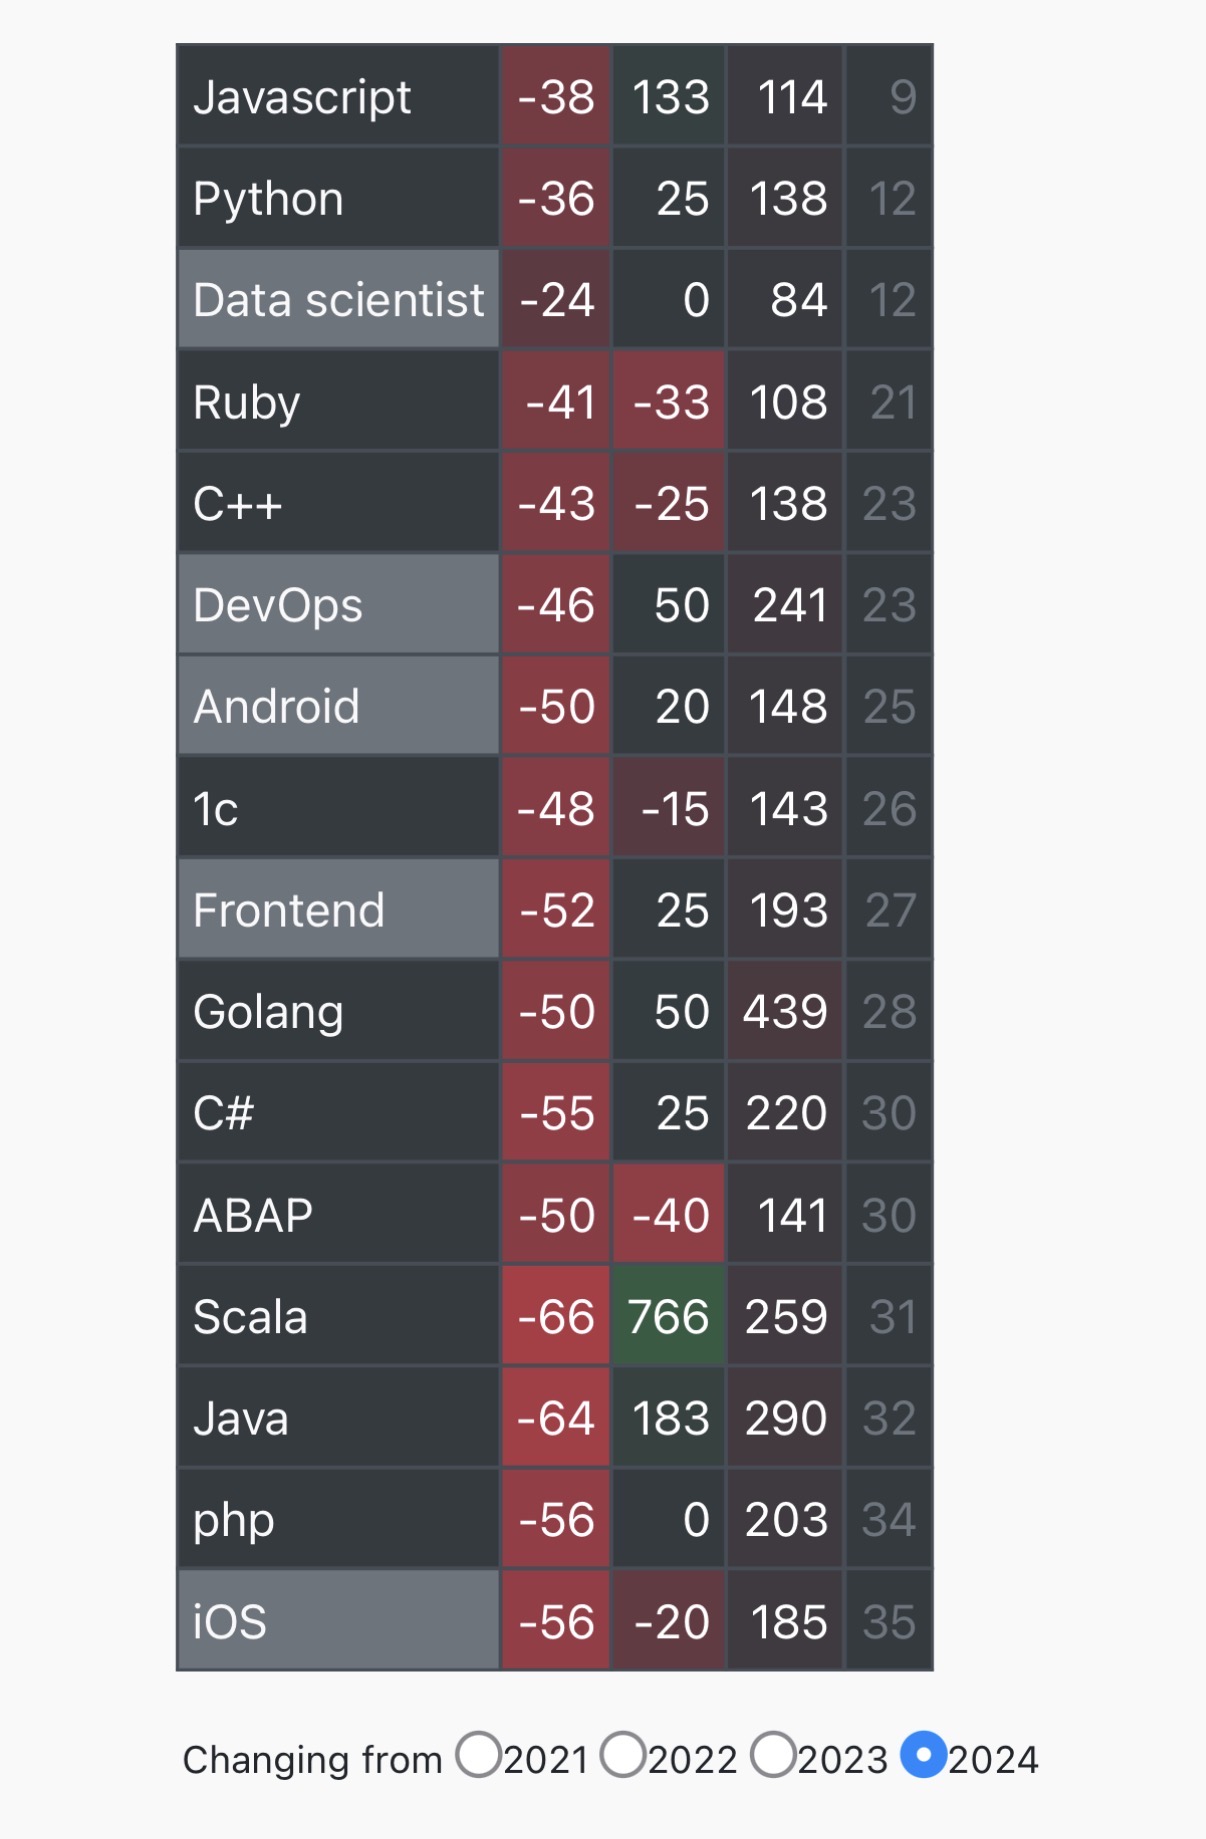Click the 241 value for DevOps

785,605
